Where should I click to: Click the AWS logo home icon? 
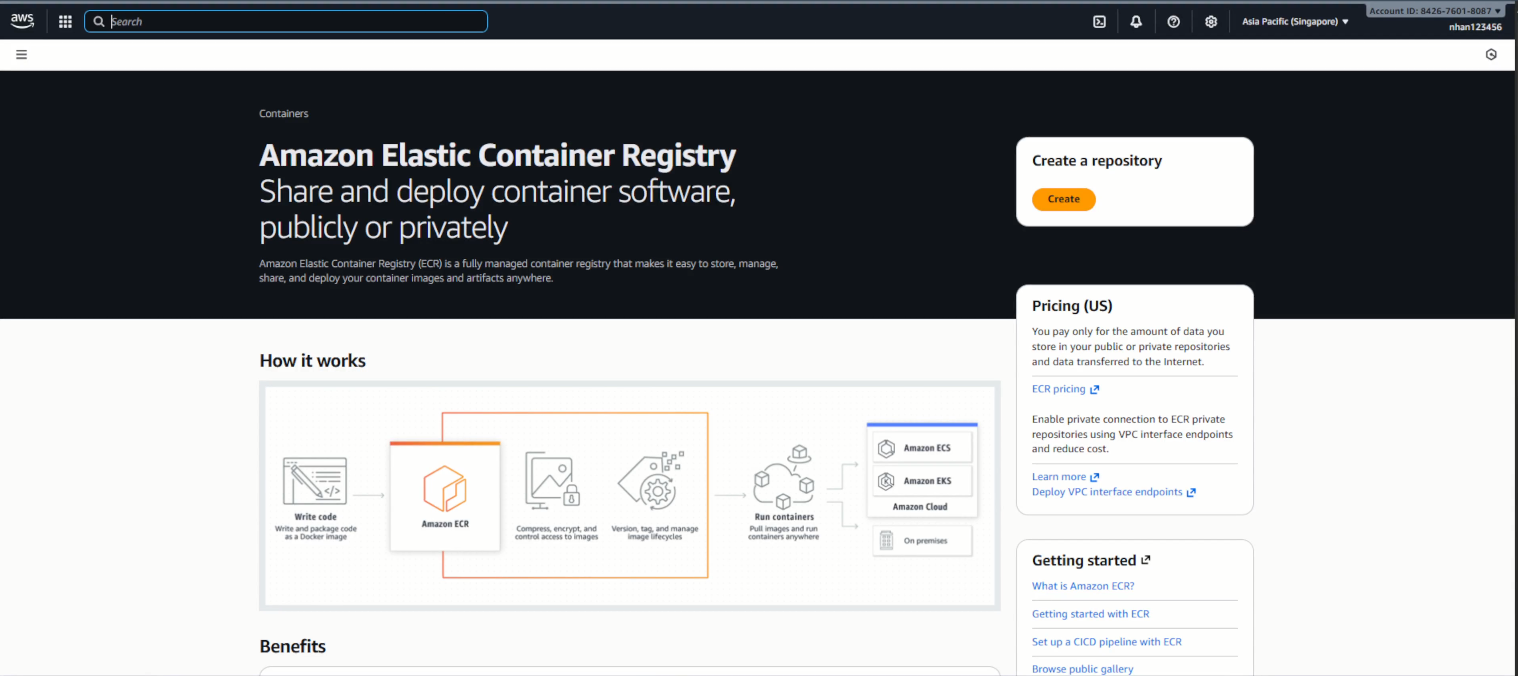[x=22, y=21]
